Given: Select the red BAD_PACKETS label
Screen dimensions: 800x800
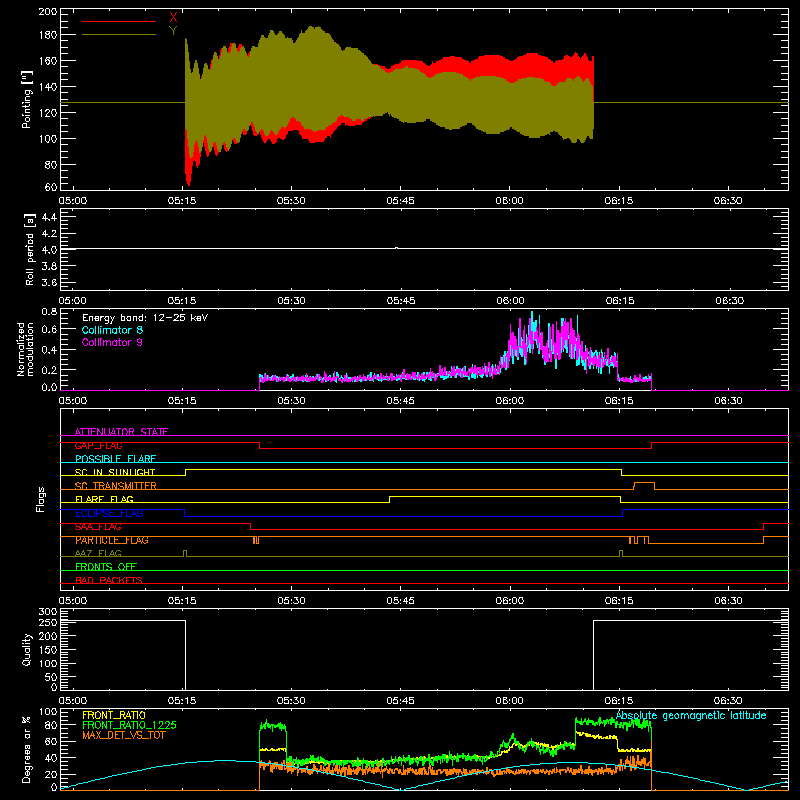Looking at the screenshot, I should point(109,580).
